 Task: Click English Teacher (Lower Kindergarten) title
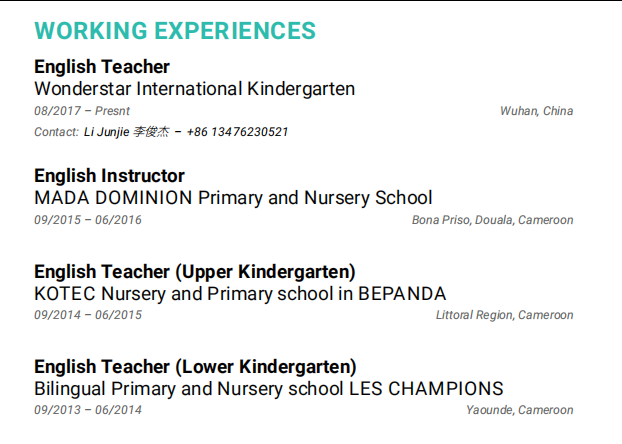click(195, 366)
